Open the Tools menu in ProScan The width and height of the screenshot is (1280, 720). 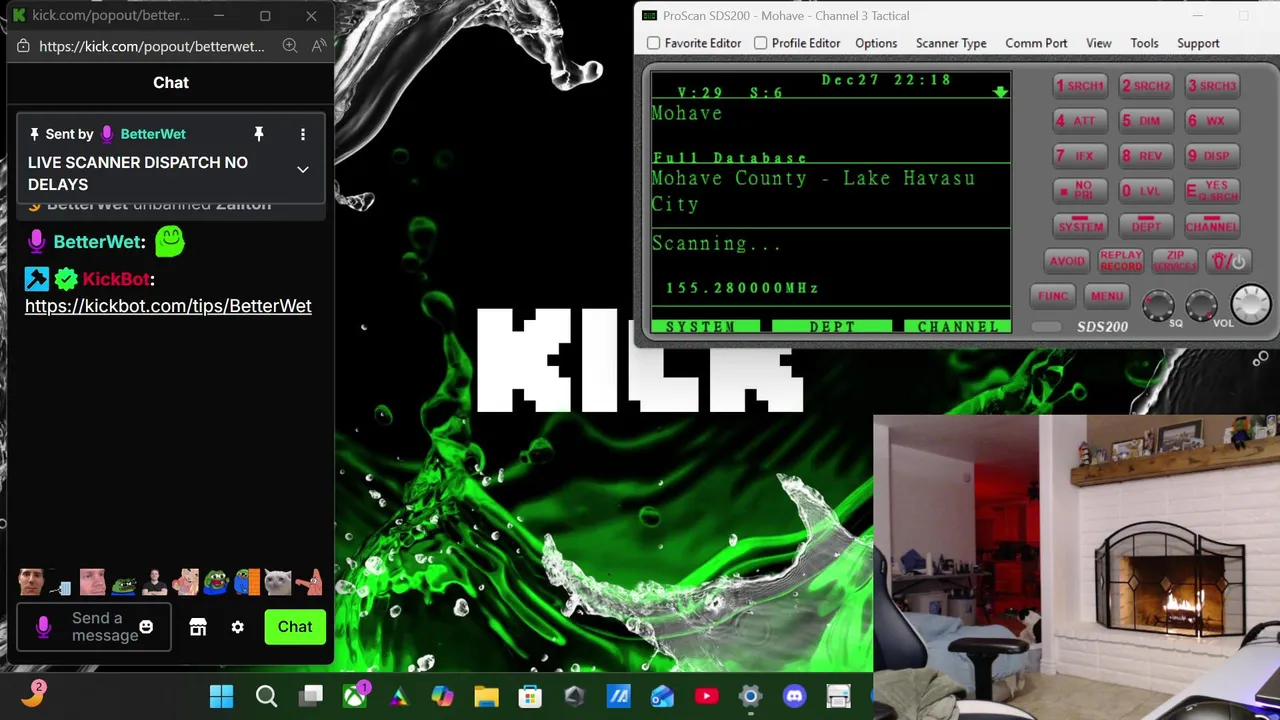tap(1144, 43)
